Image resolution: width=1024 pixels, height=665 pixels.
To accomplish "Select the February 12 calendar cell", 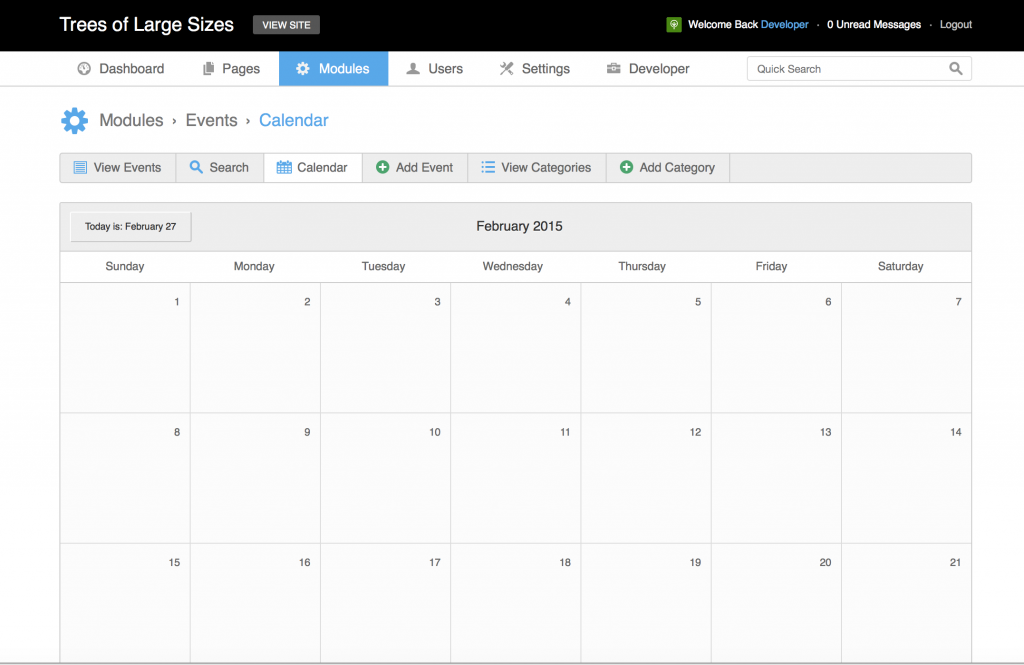I will 646,478.
